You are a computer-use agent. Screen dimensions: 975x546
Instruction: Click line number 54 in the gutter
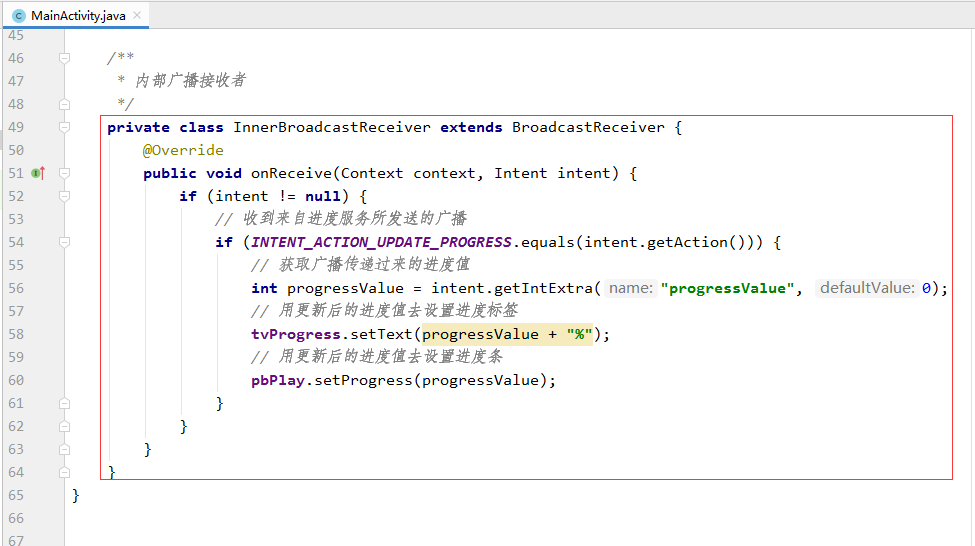(16, 242)
